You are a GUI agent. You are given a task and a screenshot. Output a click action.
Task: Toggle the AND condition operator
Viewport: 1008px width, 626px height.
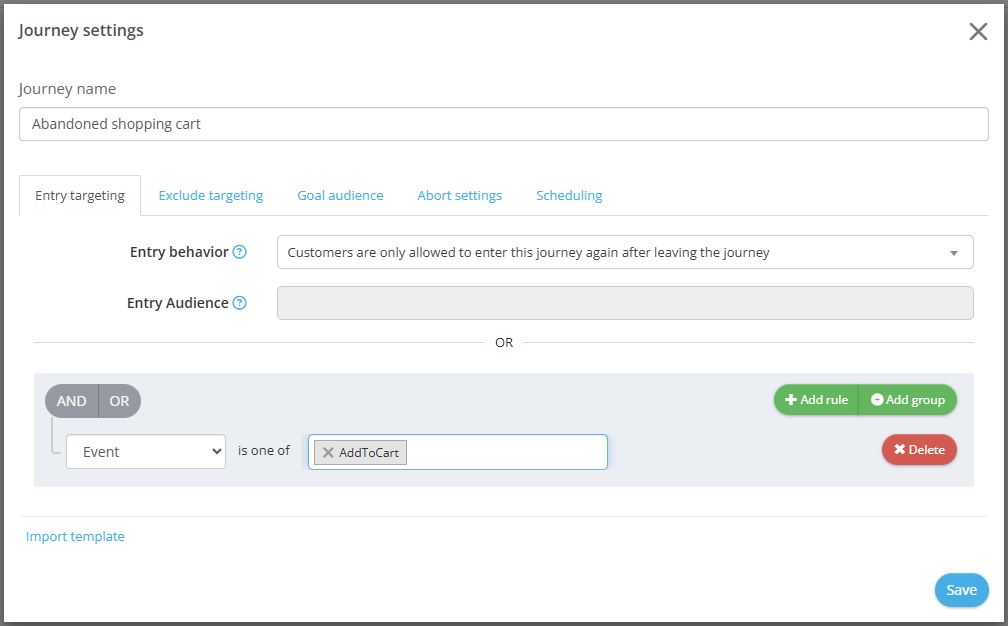71,401
